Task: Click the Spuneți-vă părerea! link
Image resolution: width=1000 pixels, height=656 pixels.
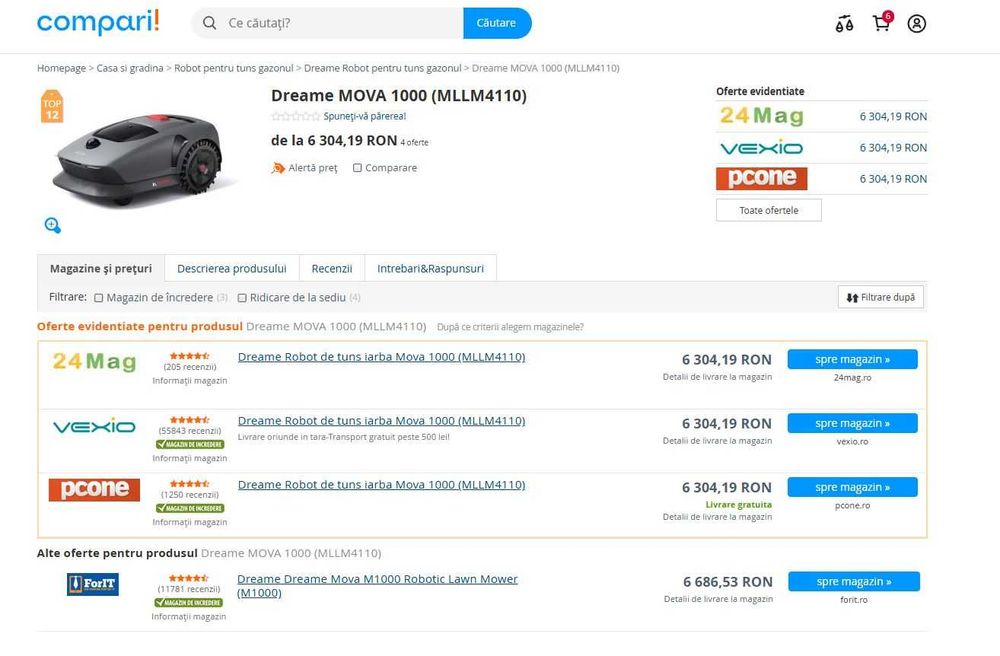Action: click(365, 116)
